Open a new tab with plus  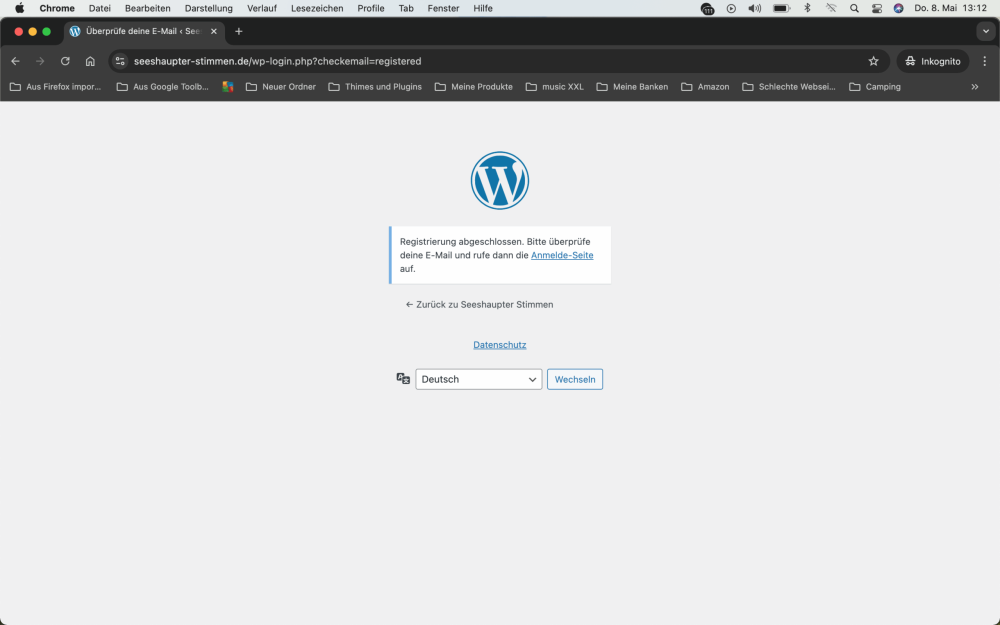point(239,31)
